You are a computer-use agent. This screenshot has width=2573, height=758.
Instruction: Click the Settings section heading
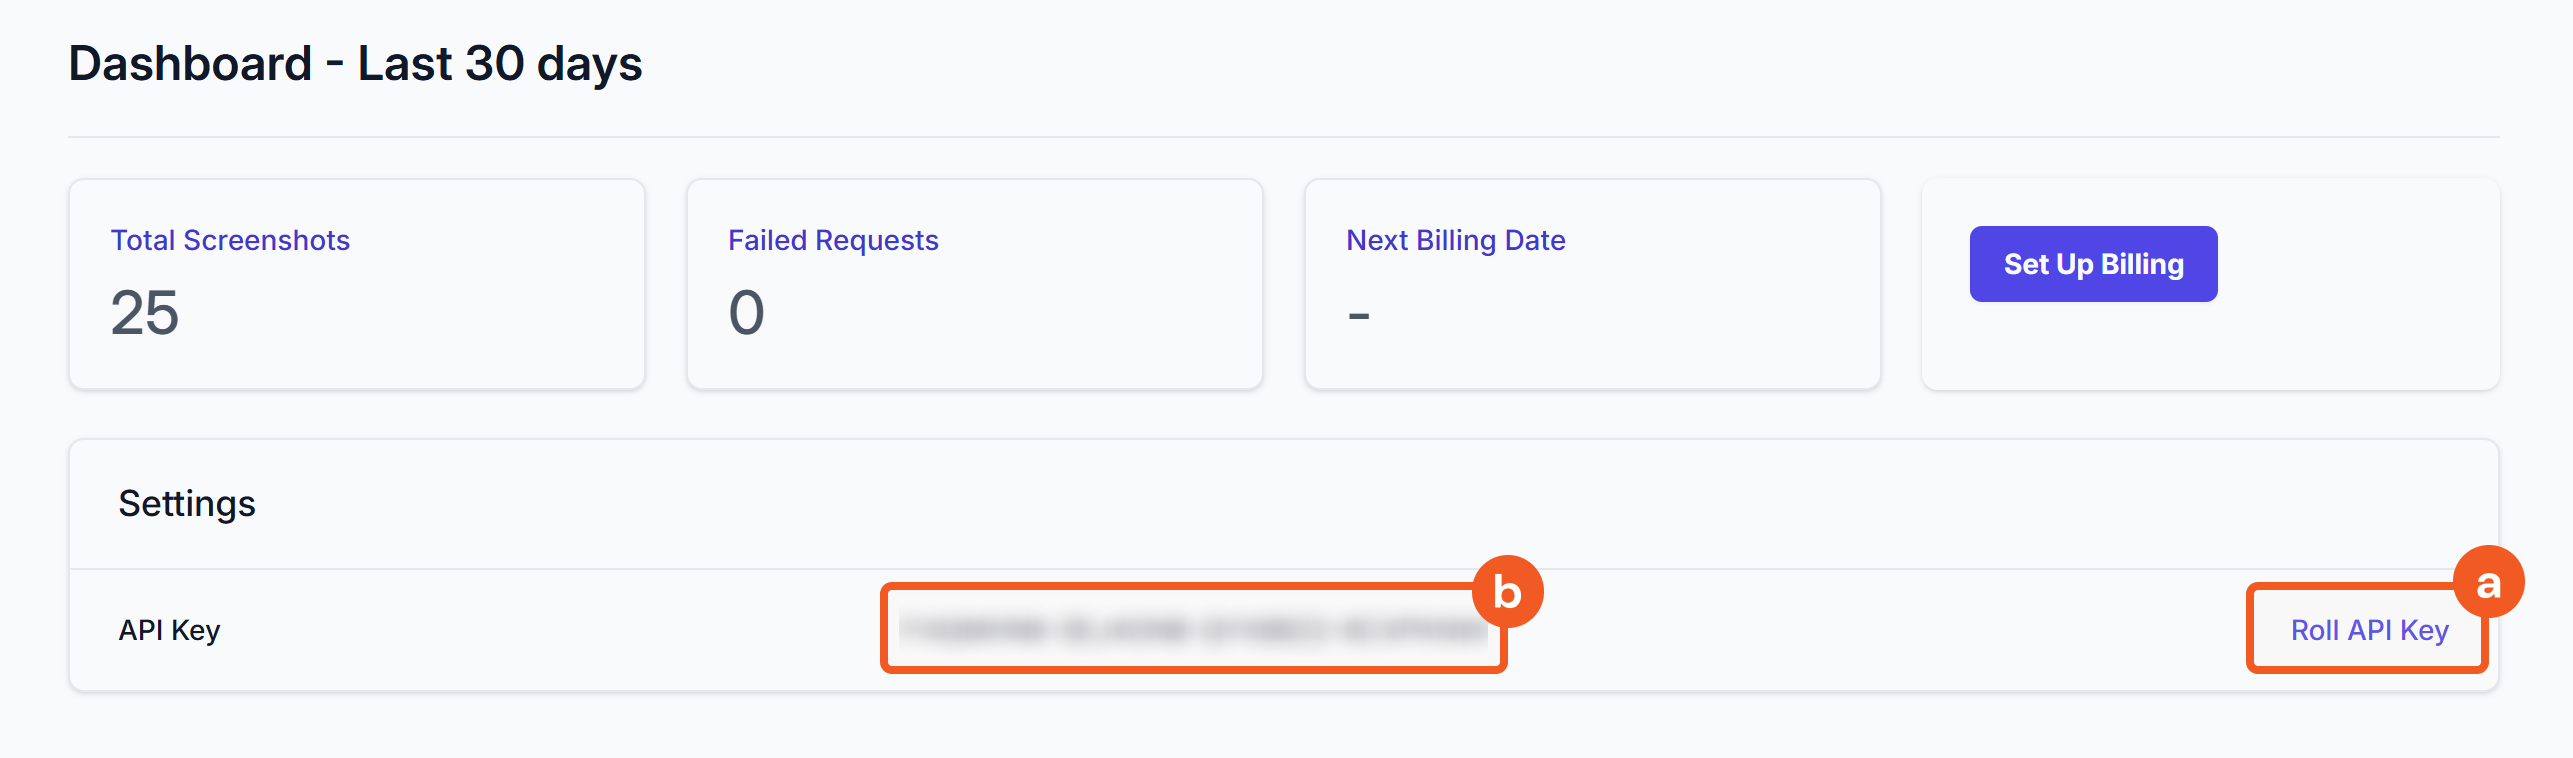(x=187, y=504)
